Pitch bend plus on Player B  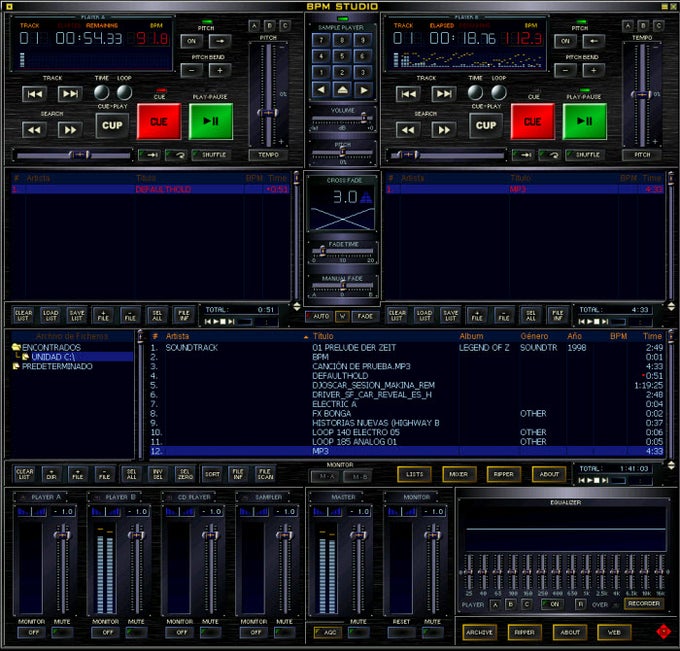(x=594, y=70)
